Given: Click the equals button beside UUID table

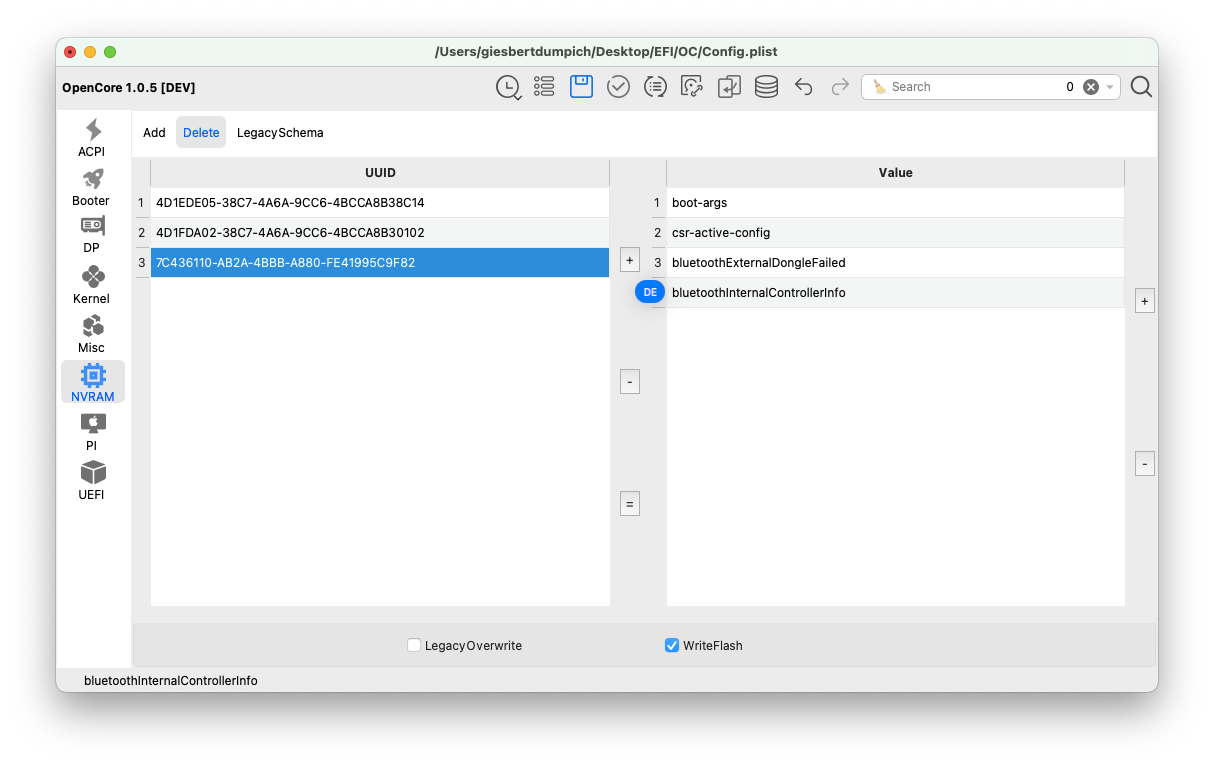Looking at the screenshot, I should 630,504.
